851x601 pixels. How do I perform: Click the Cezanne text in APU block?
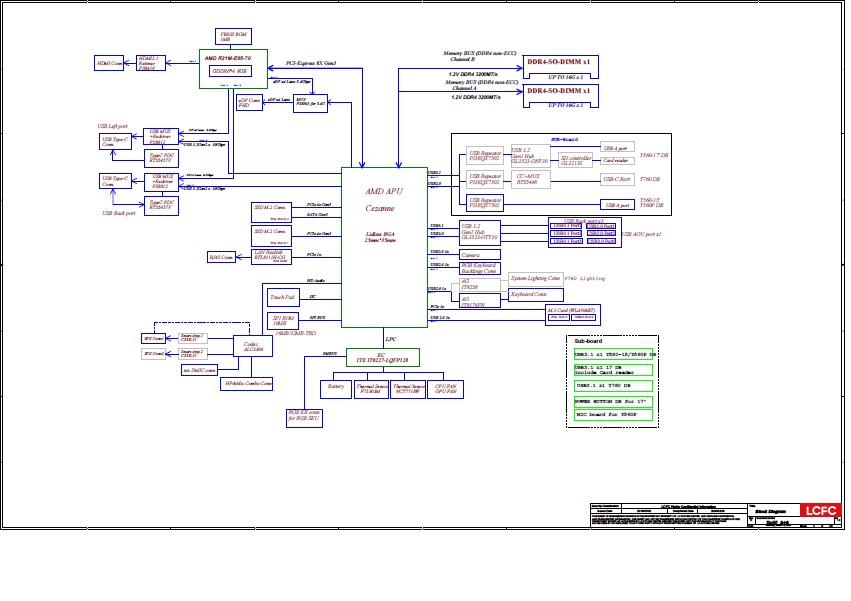(380, 208)
